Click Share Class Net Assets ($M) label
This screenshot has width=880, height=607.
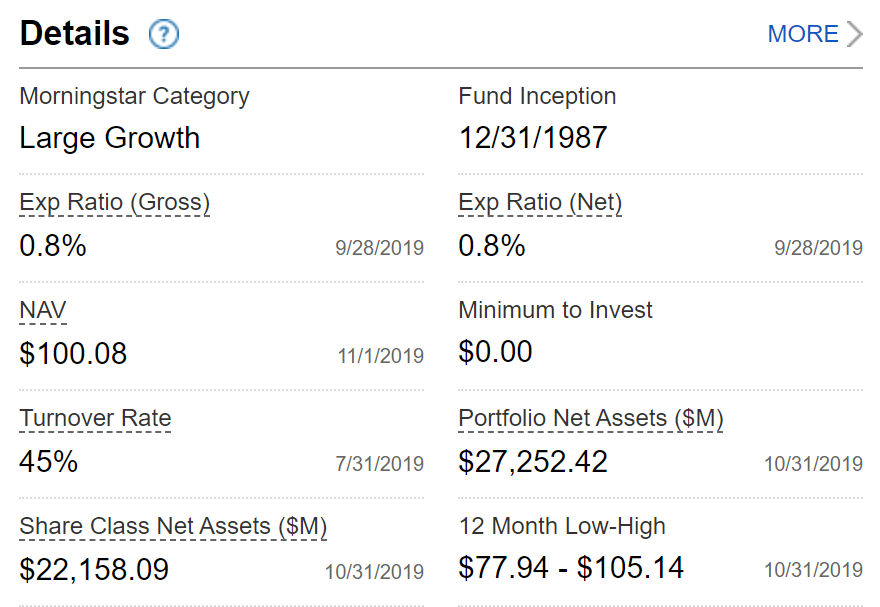(x=173, y=526)
